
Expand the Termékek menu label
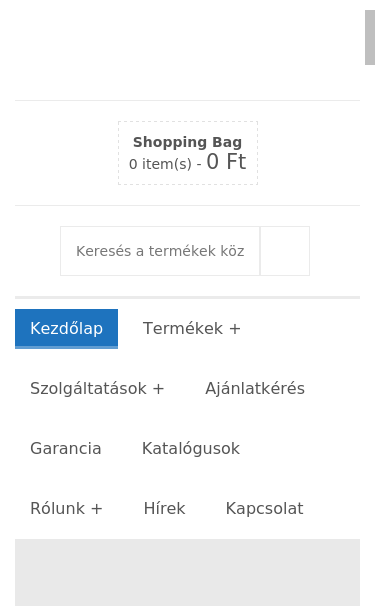pos(183,329)
